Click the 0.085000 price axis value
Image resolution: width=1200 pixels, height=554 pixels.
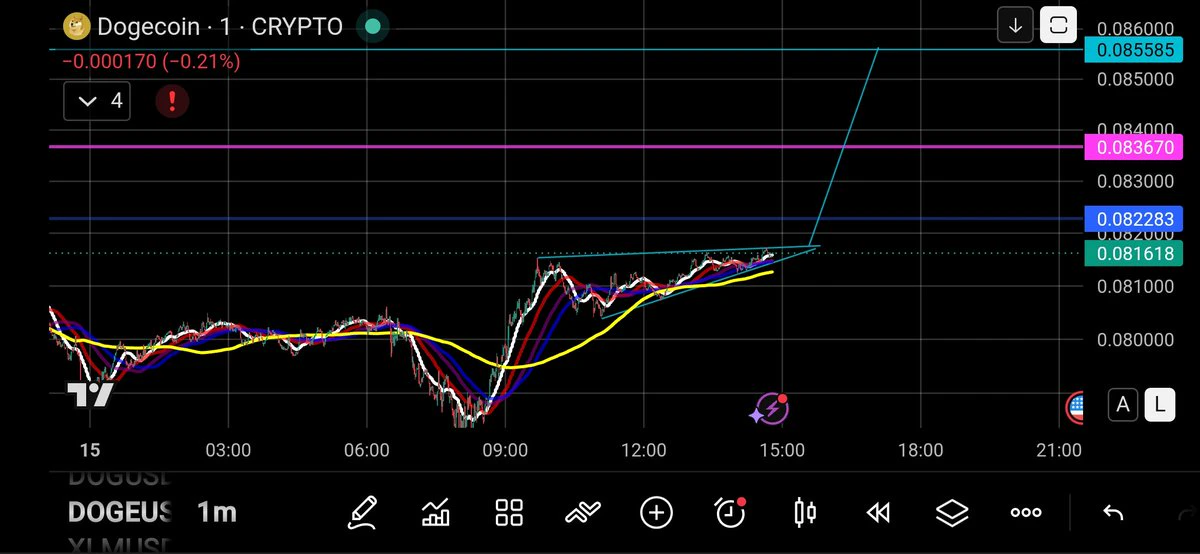point(1135,79)
